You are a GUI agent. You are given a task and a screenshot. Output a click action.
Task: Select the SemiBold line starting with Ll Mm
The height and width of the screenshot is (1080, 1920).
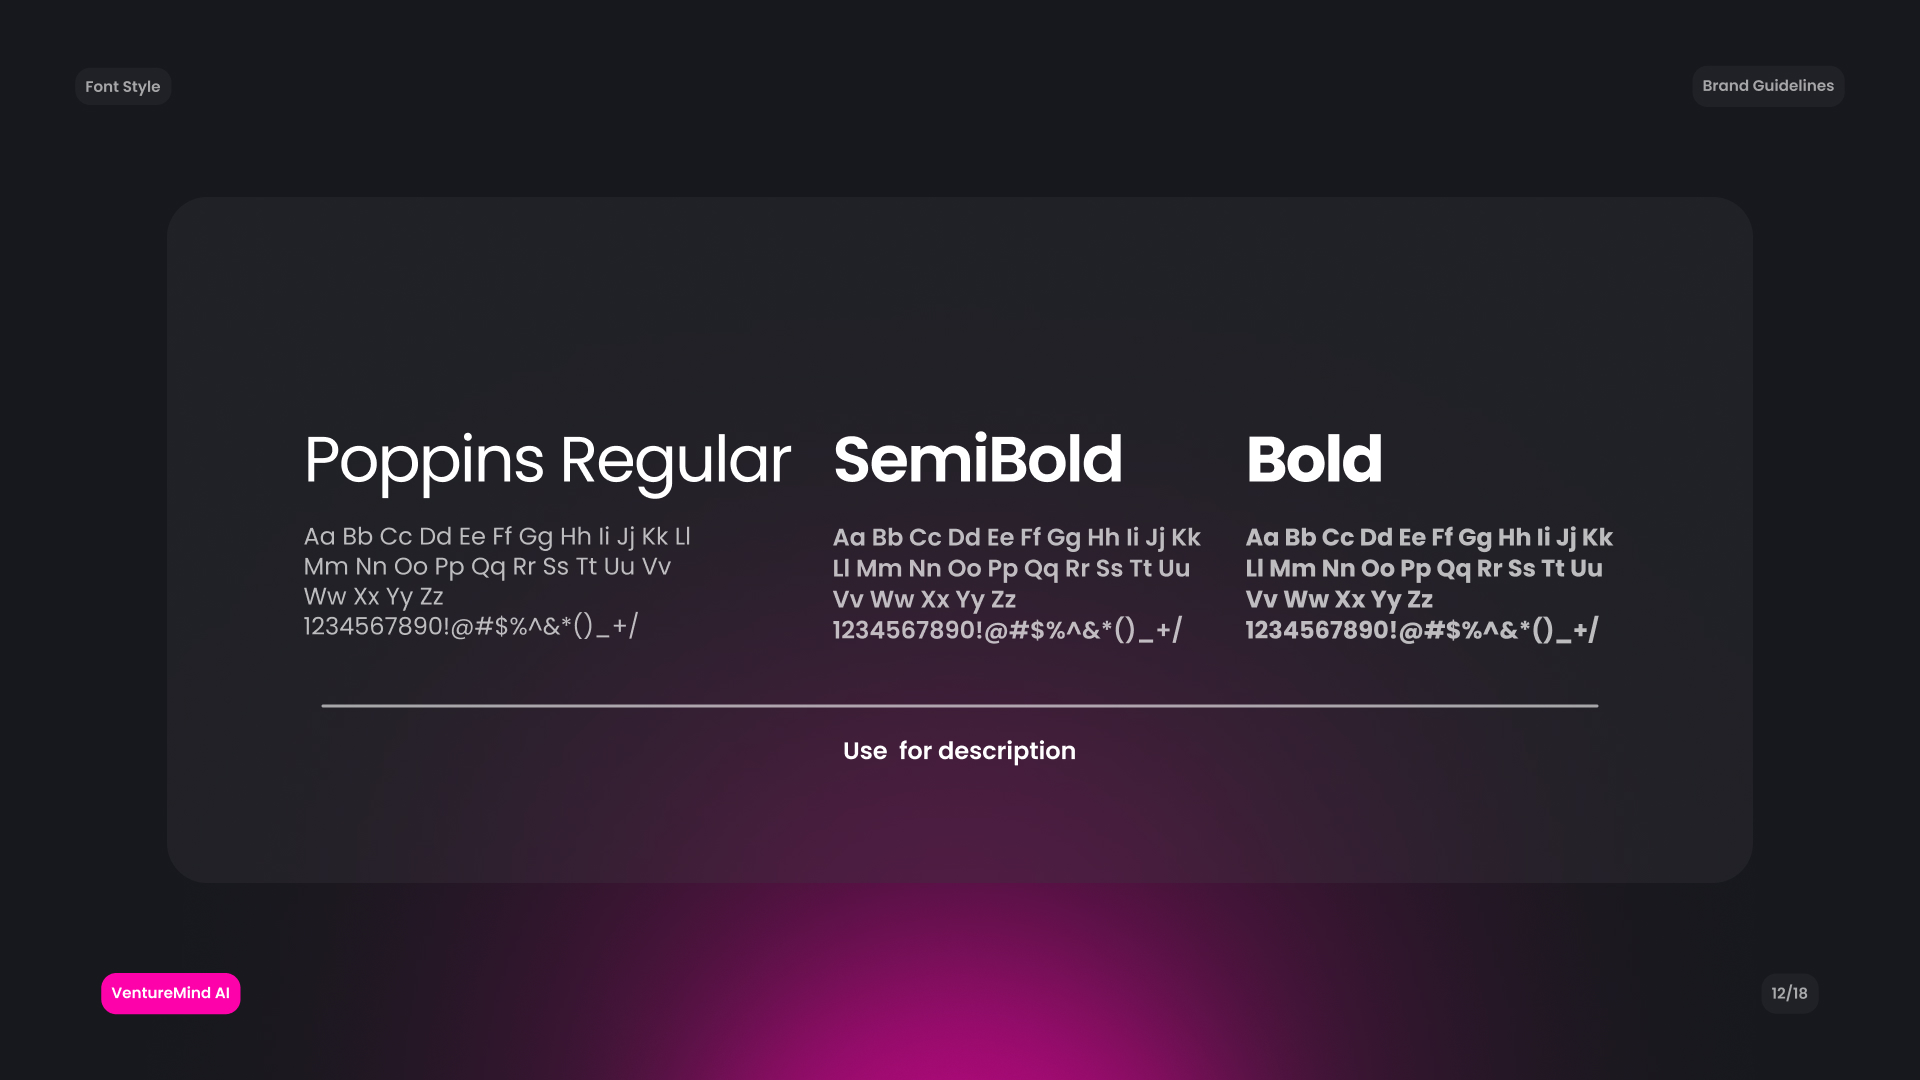click(1011, 569)
